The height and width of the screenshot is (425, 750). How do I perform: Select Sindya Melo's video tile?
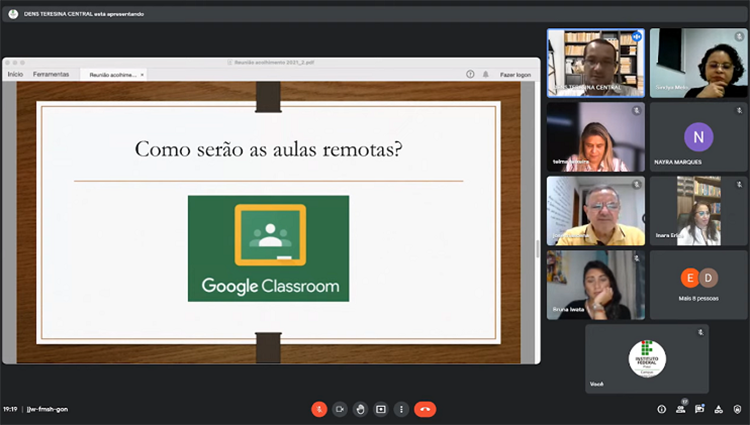pyautogui.click(x=698, y=63)
